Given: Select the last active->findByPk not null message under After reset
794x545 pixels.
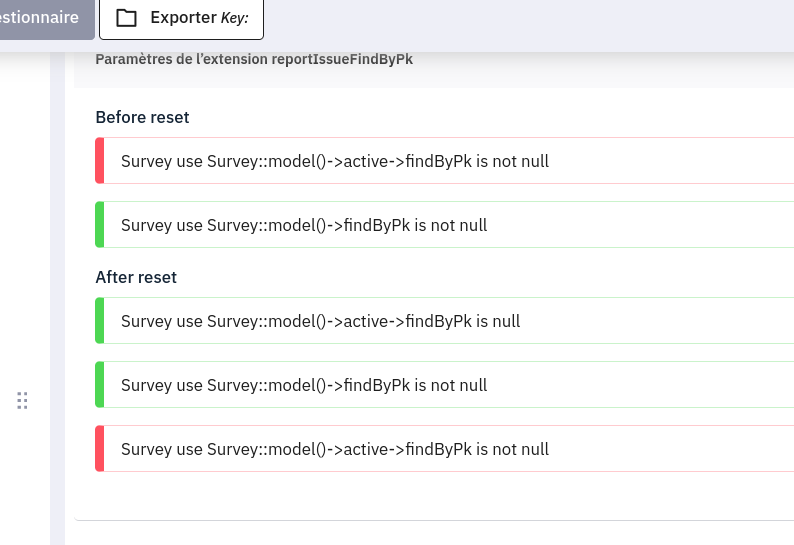Looking at the screenshot, I should pyautogui.click(x=335, y=449).
